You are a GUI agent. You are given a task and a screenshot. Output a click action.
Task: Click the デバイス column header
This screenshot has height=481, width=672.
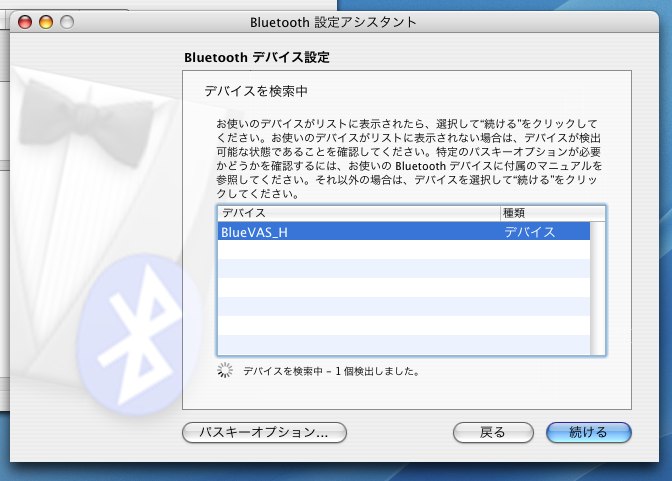pos(359,213)
